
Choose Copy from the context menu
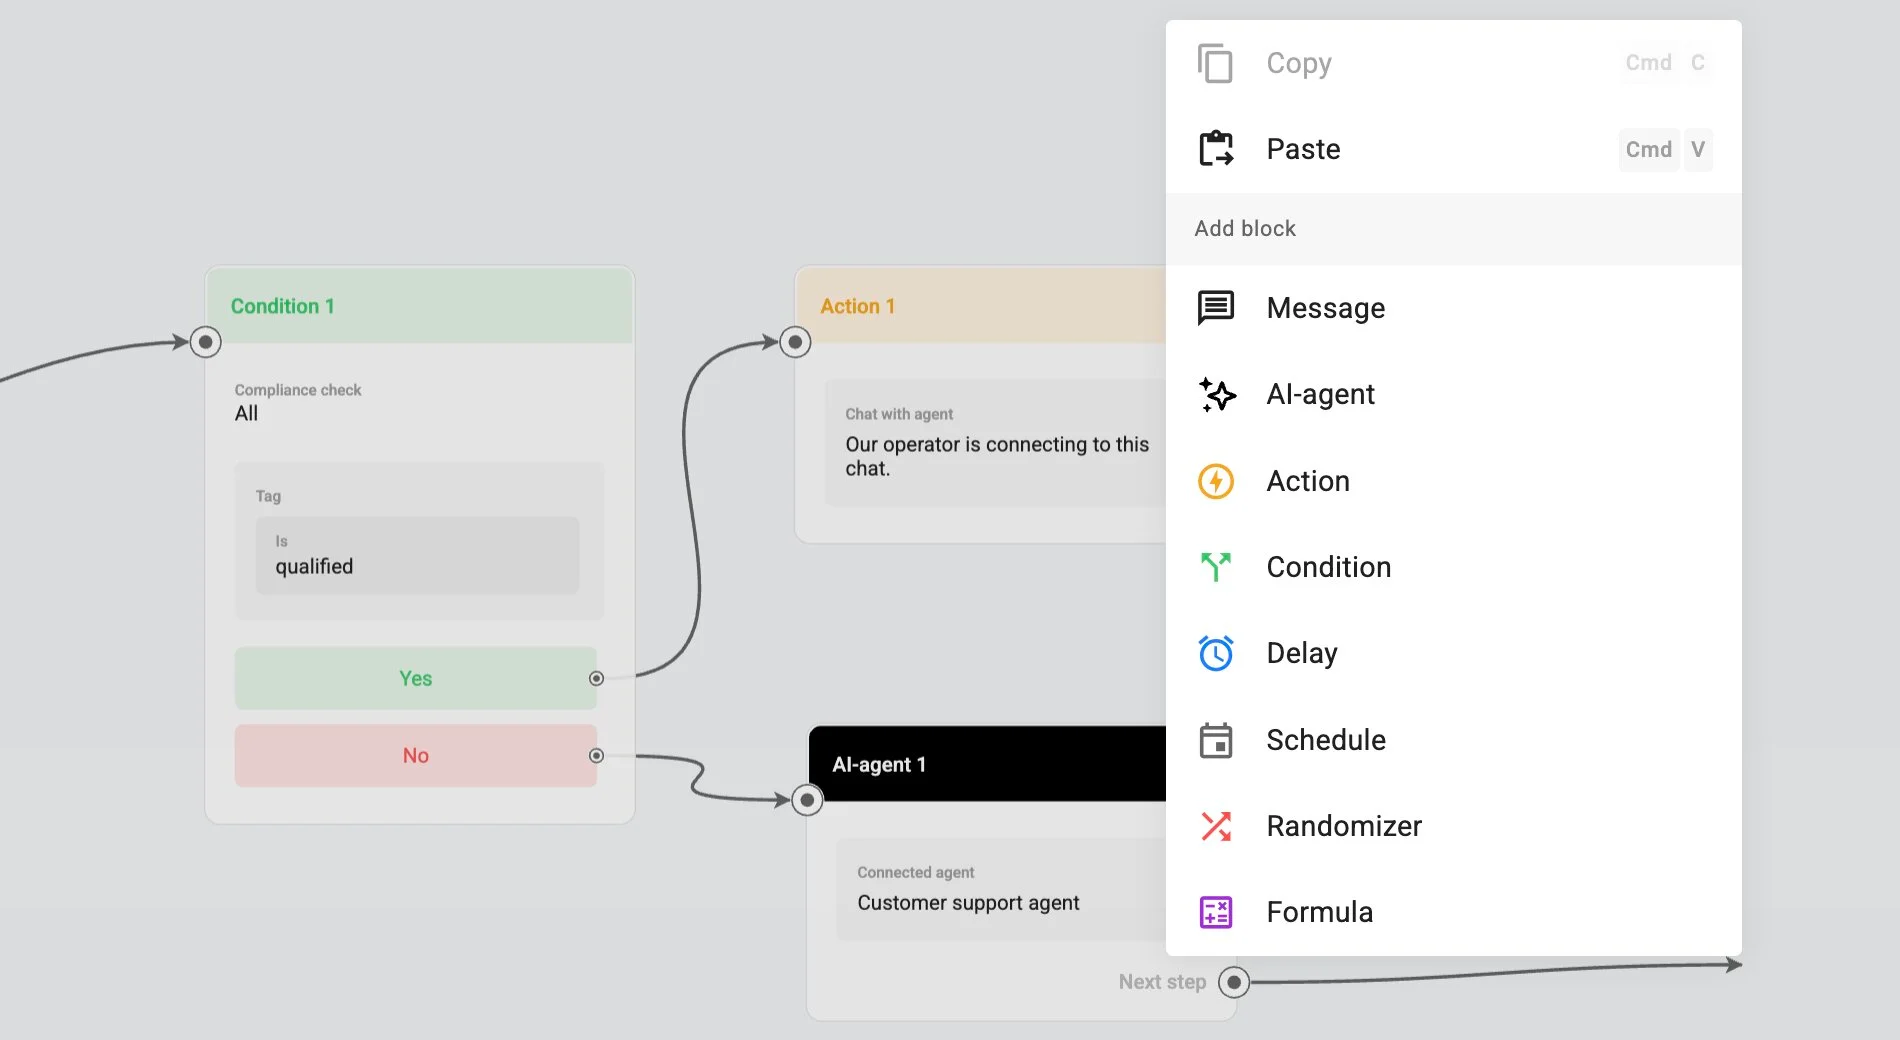(x=1454, y=63)
